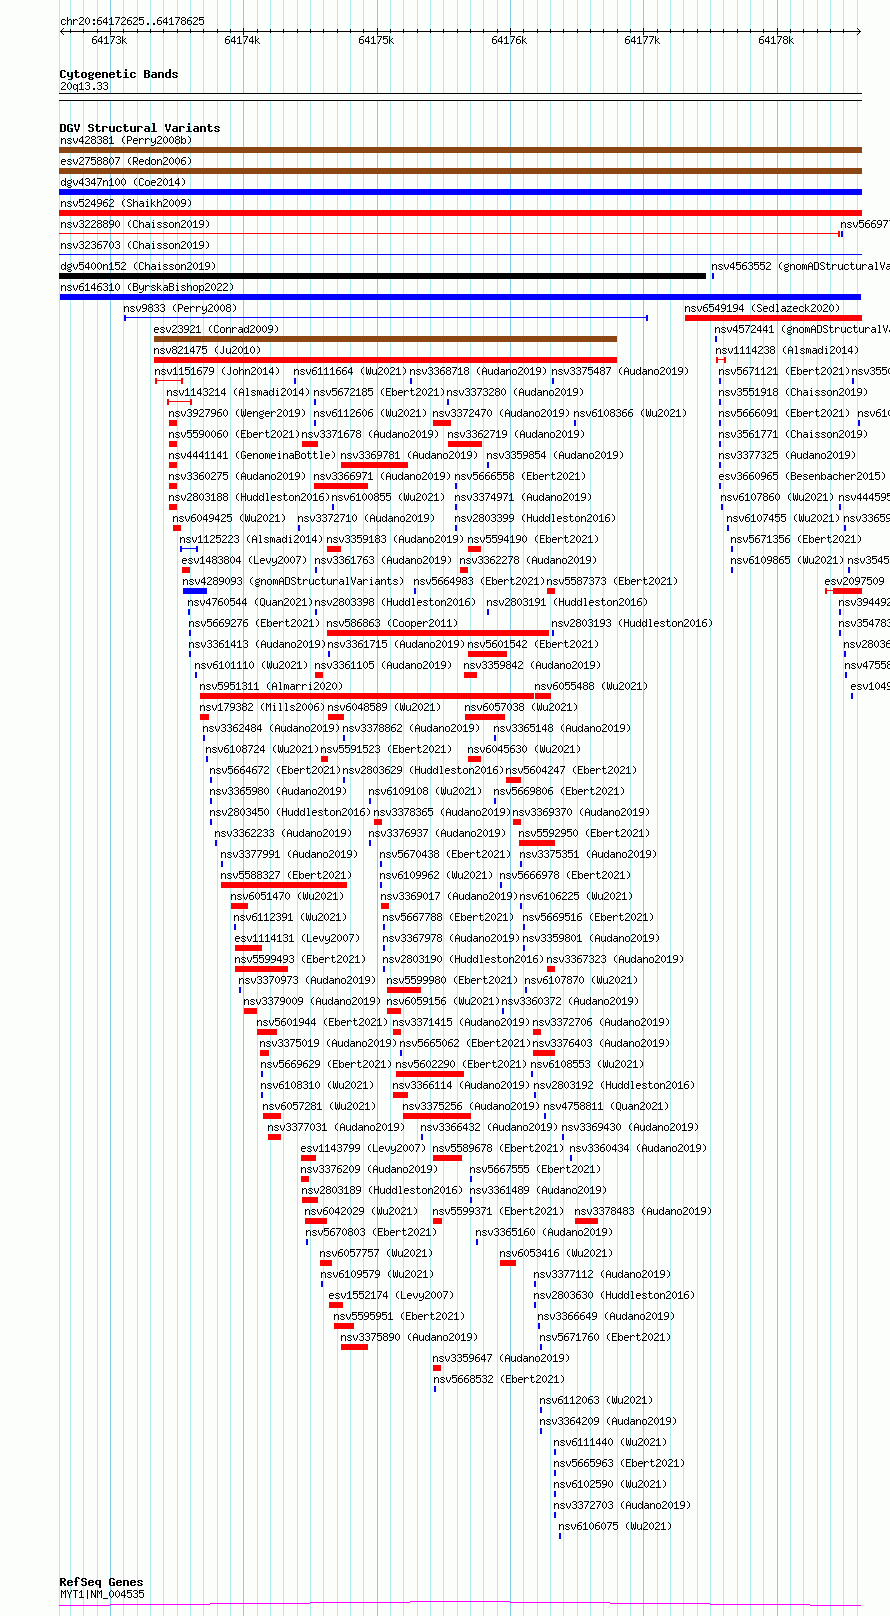The height and width of the screenshot is (1616, 890).
Task: Open variant esv1483804 (Levy2007)
Action: pyautogui.click(x=244, y=560)
